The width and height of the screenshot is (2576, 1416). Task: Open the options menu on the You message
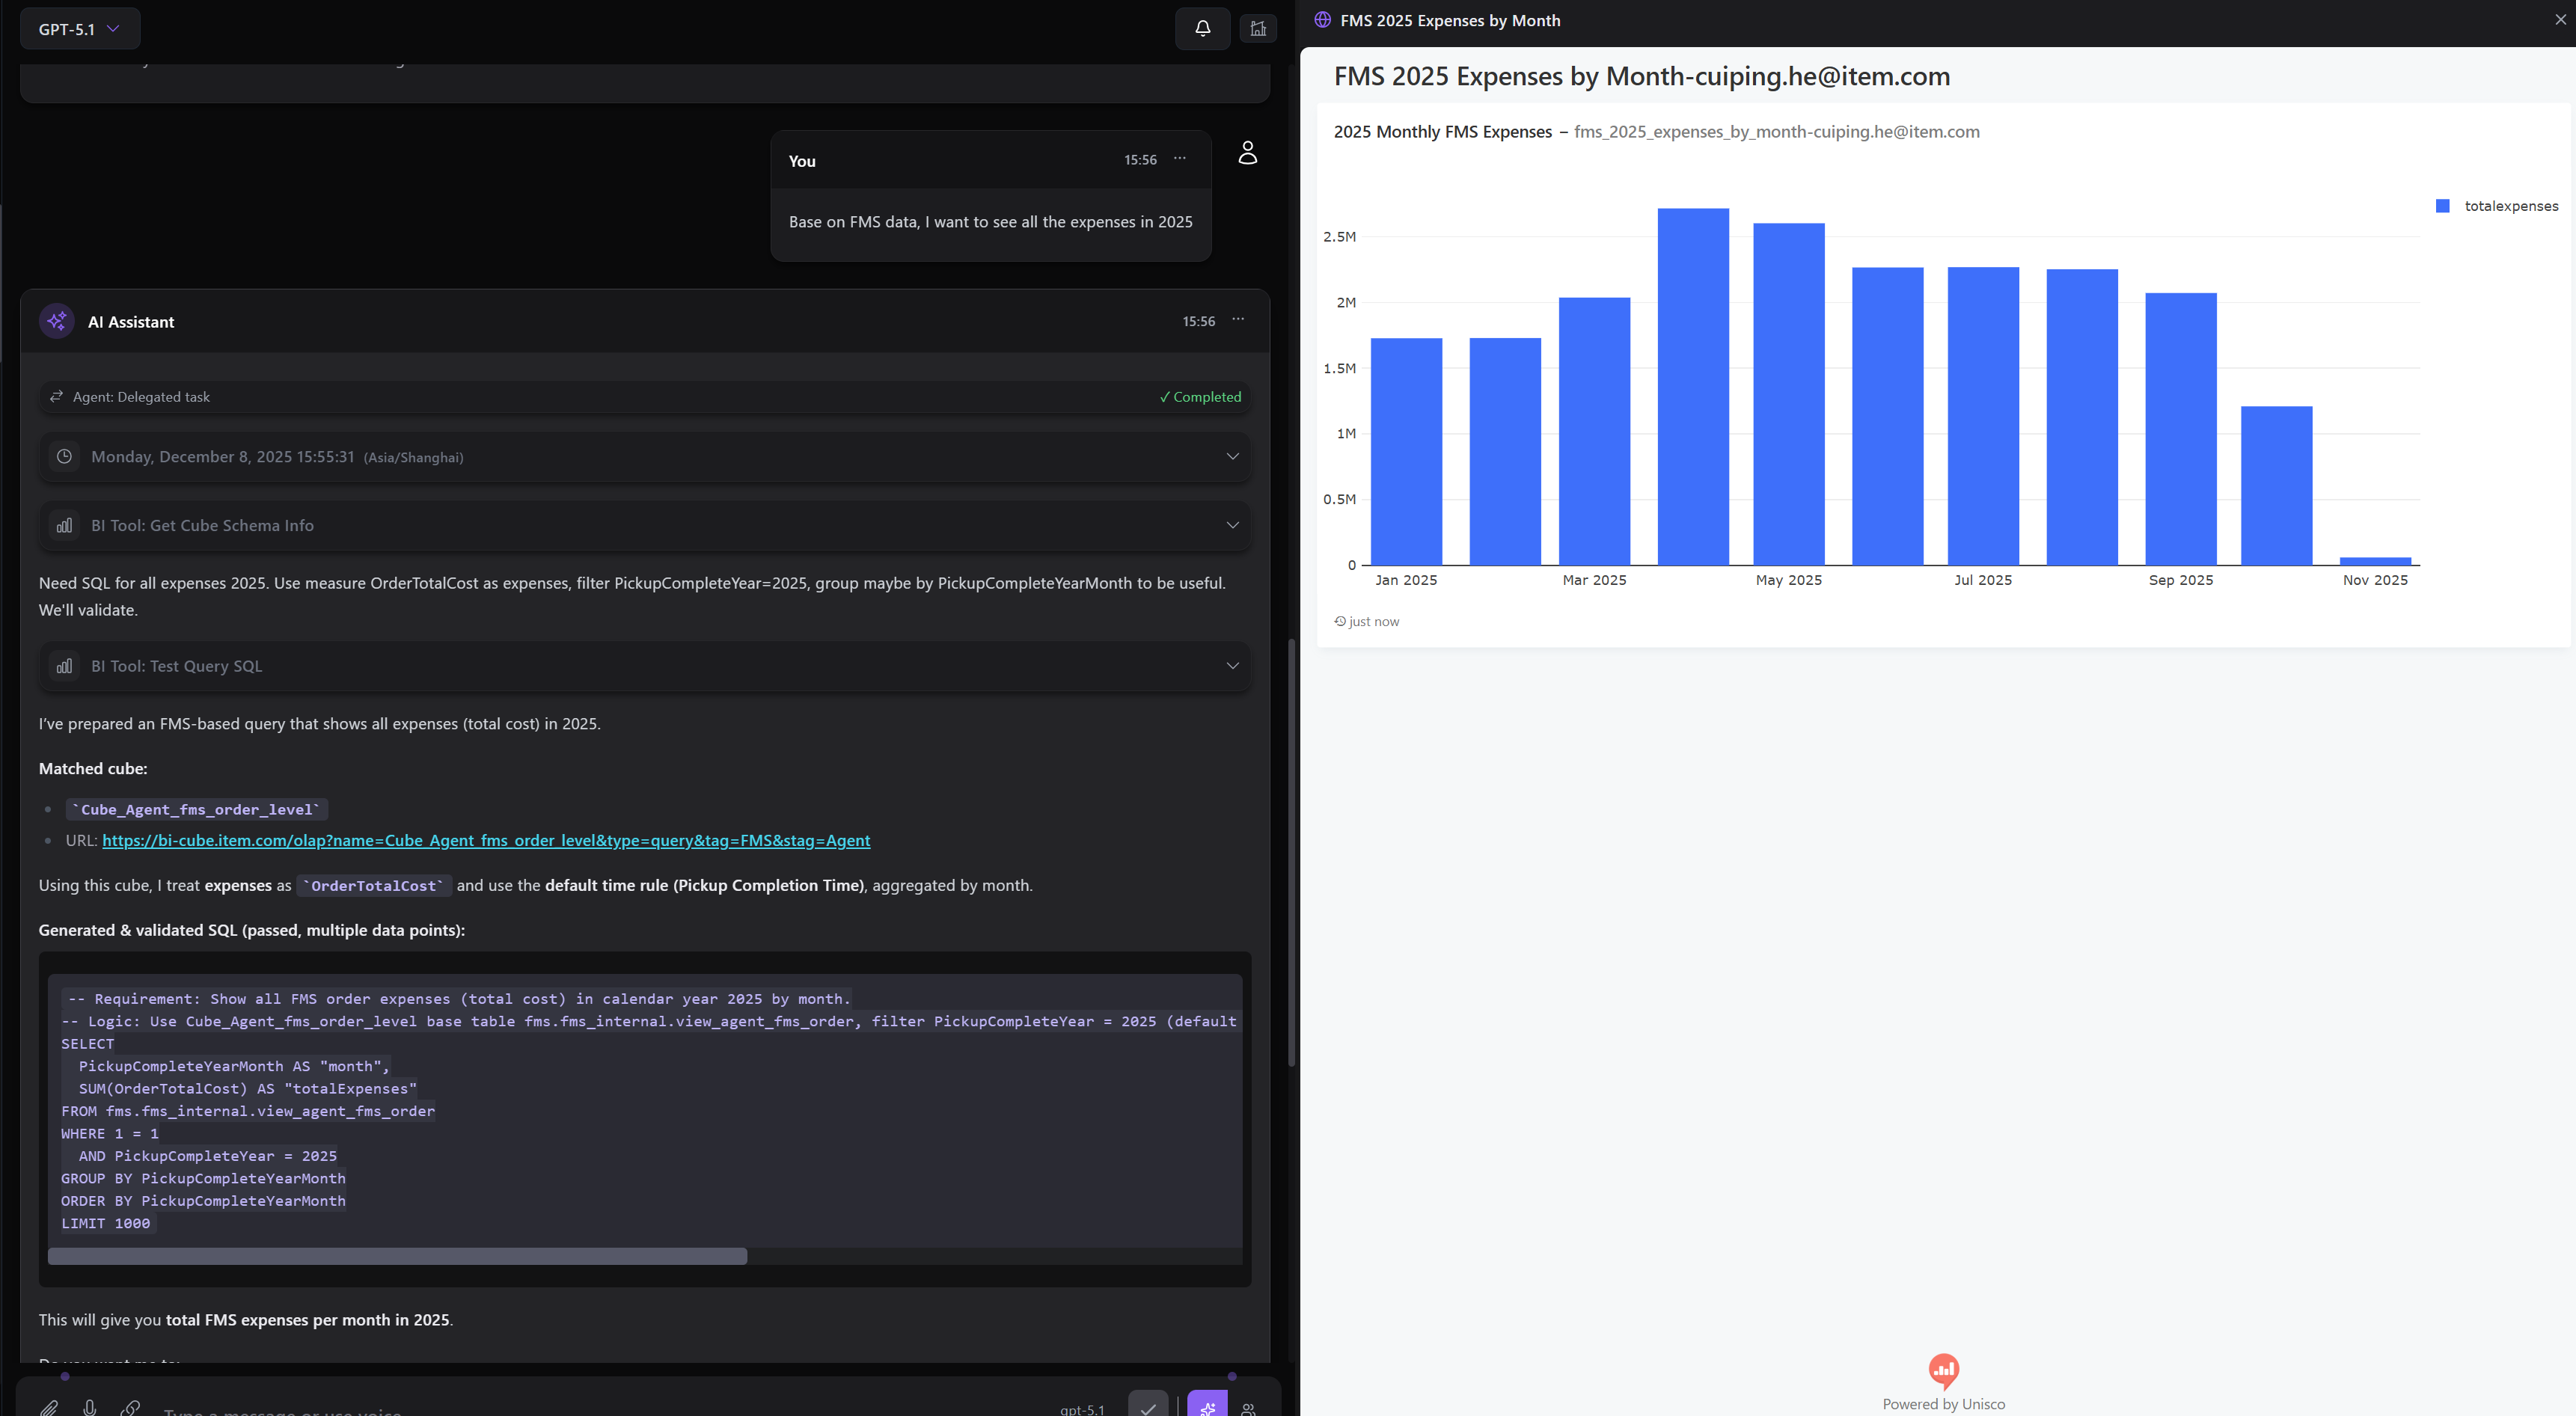(x=1180, y=159)
